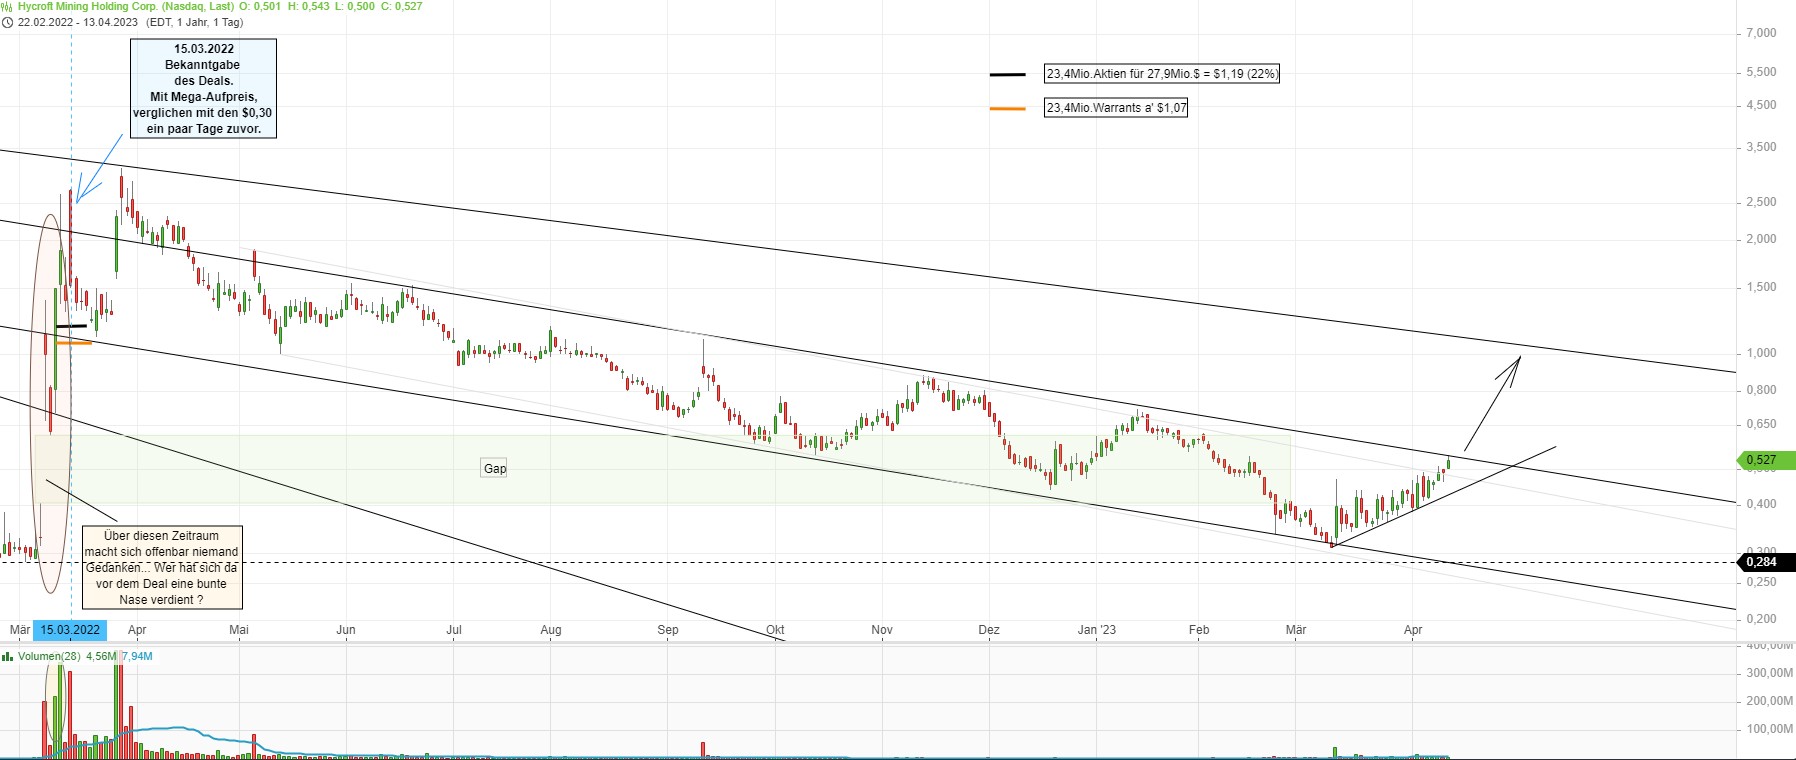Screen dimensions: 1796x760
Task: Select the highlighted 15.03.2022 date marker
Action: click(x=70, y=630)
